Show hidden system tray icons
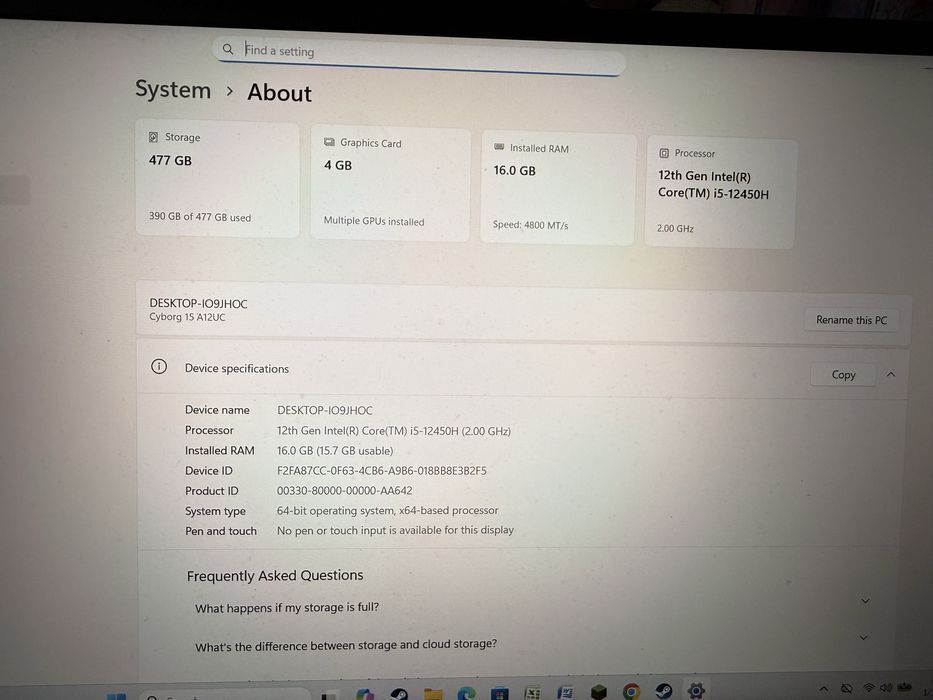 [x=824, y=689]
